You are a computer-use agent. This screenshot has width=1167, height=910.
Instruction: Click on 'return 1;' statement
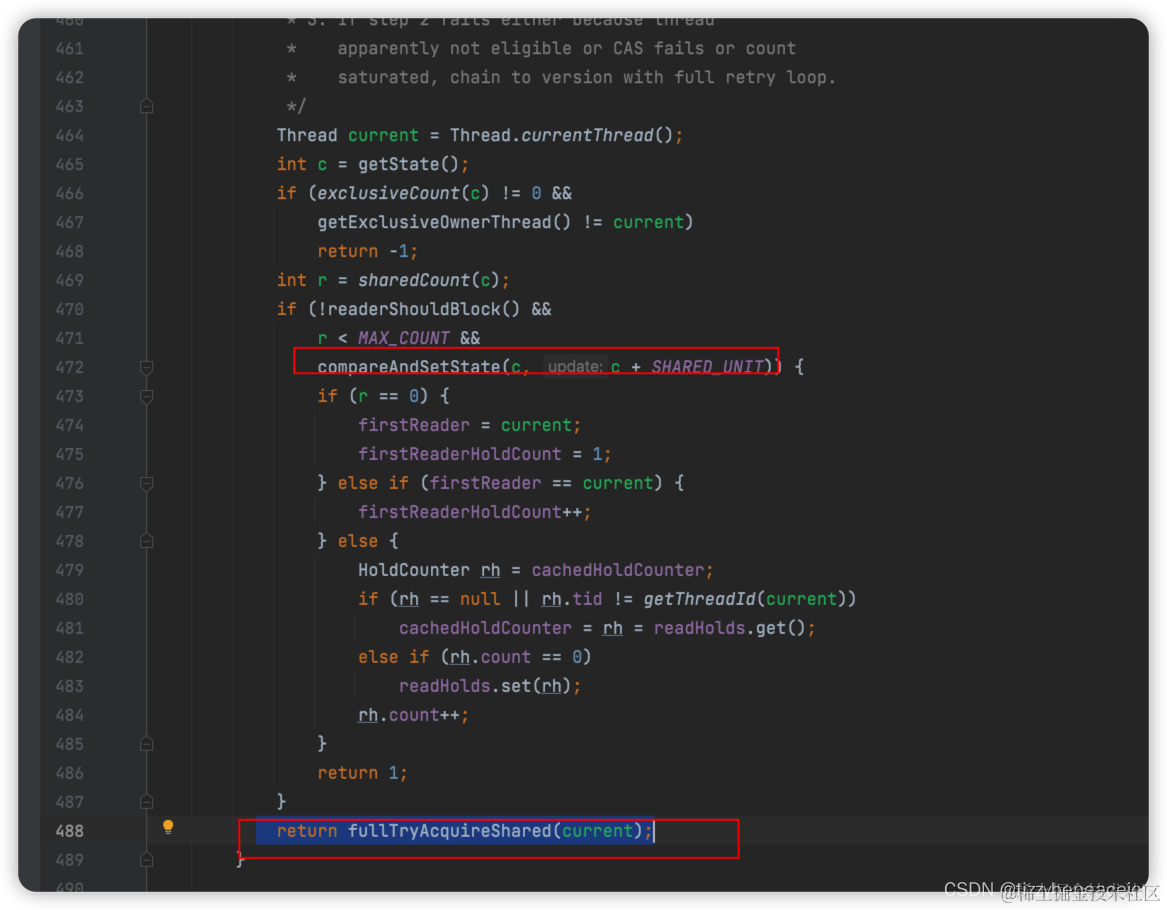pos(362,773)
